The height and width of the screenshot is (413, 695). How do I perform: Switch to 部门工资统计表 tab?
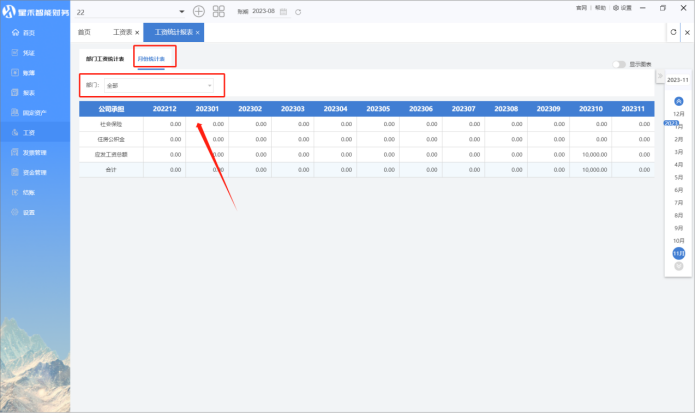point(105,59)
